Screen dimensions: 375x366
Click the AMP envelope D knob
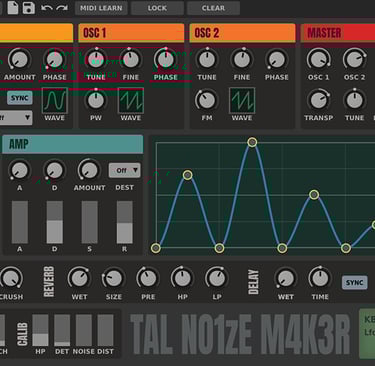[x=54, y=170]
